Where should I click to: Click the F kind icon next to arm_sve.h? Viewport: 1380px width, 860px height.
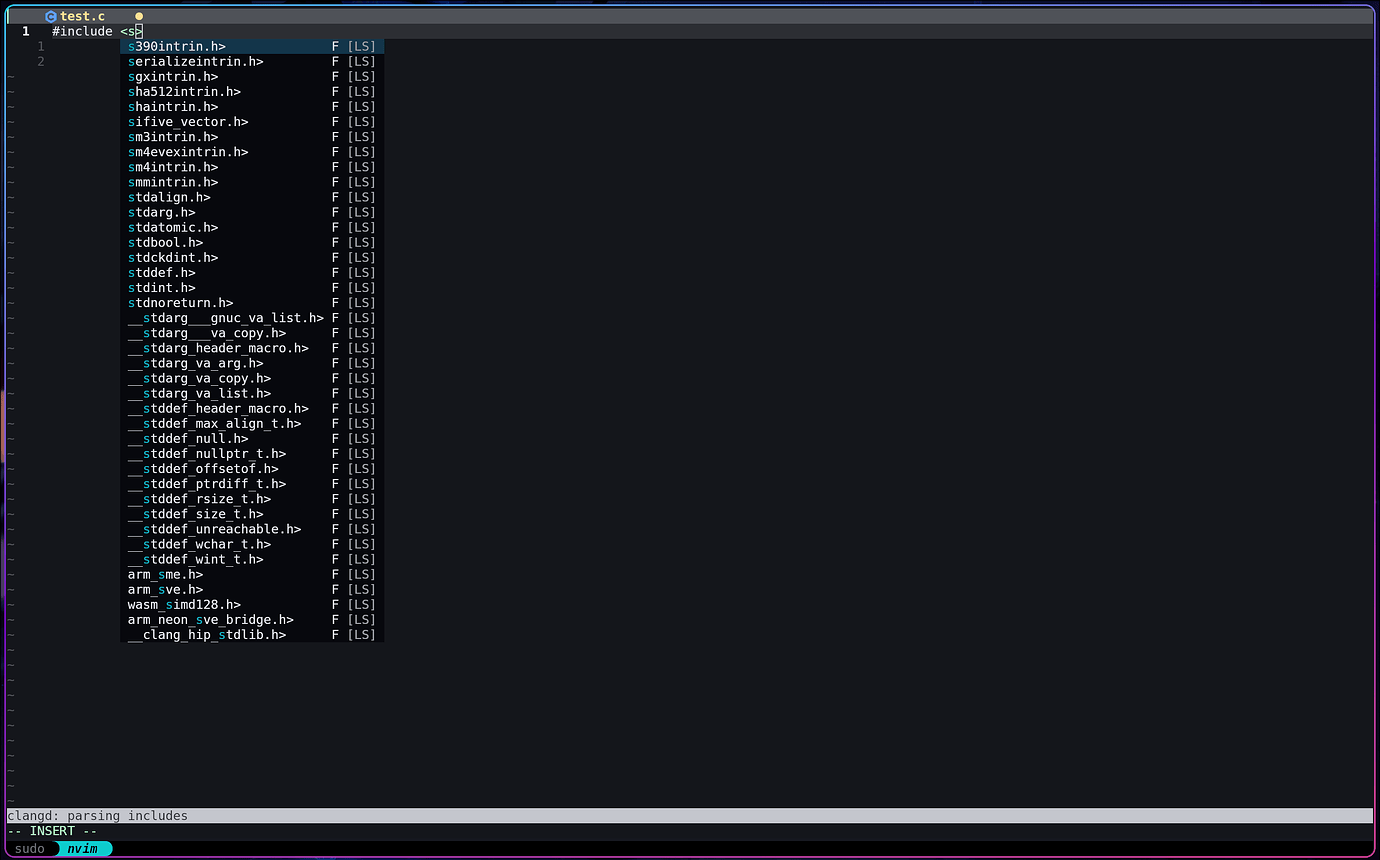click(x=335, y=589)
